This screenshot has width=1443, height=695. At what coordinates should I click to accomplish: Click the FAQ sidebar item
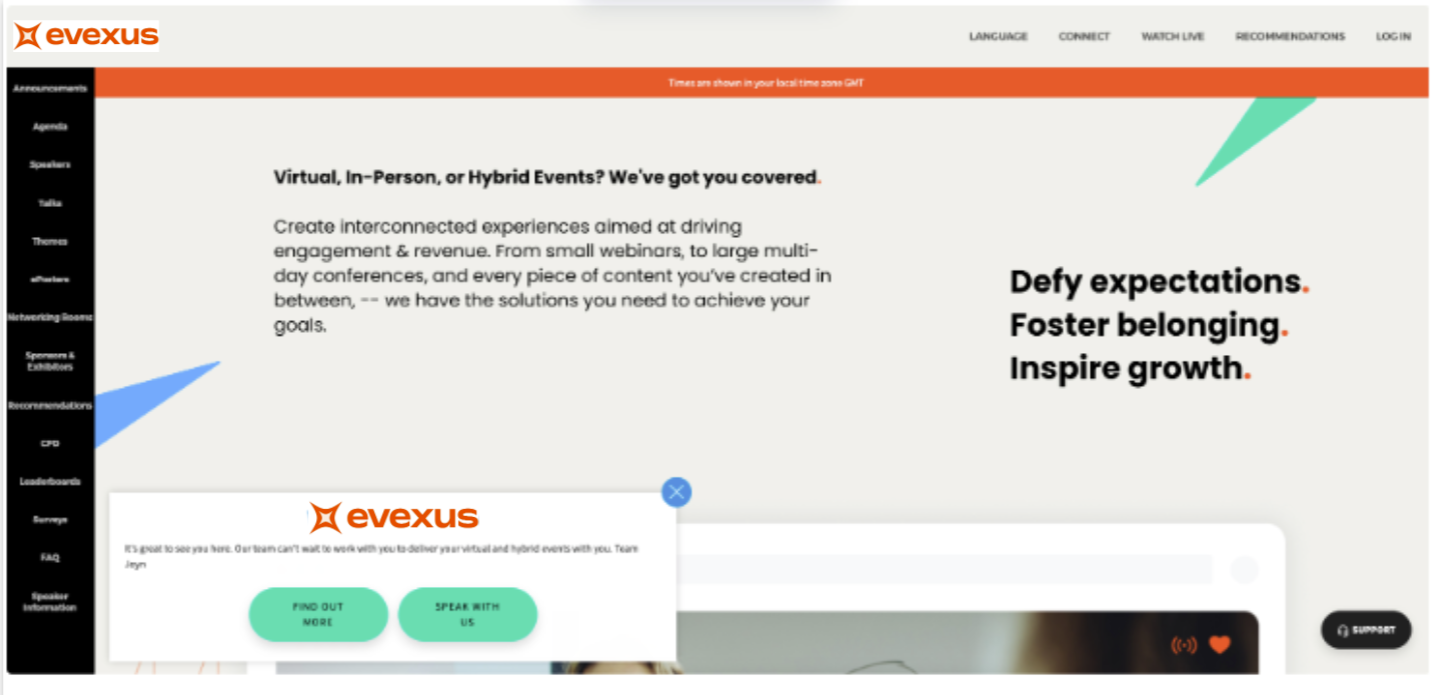tap(50, 558)
